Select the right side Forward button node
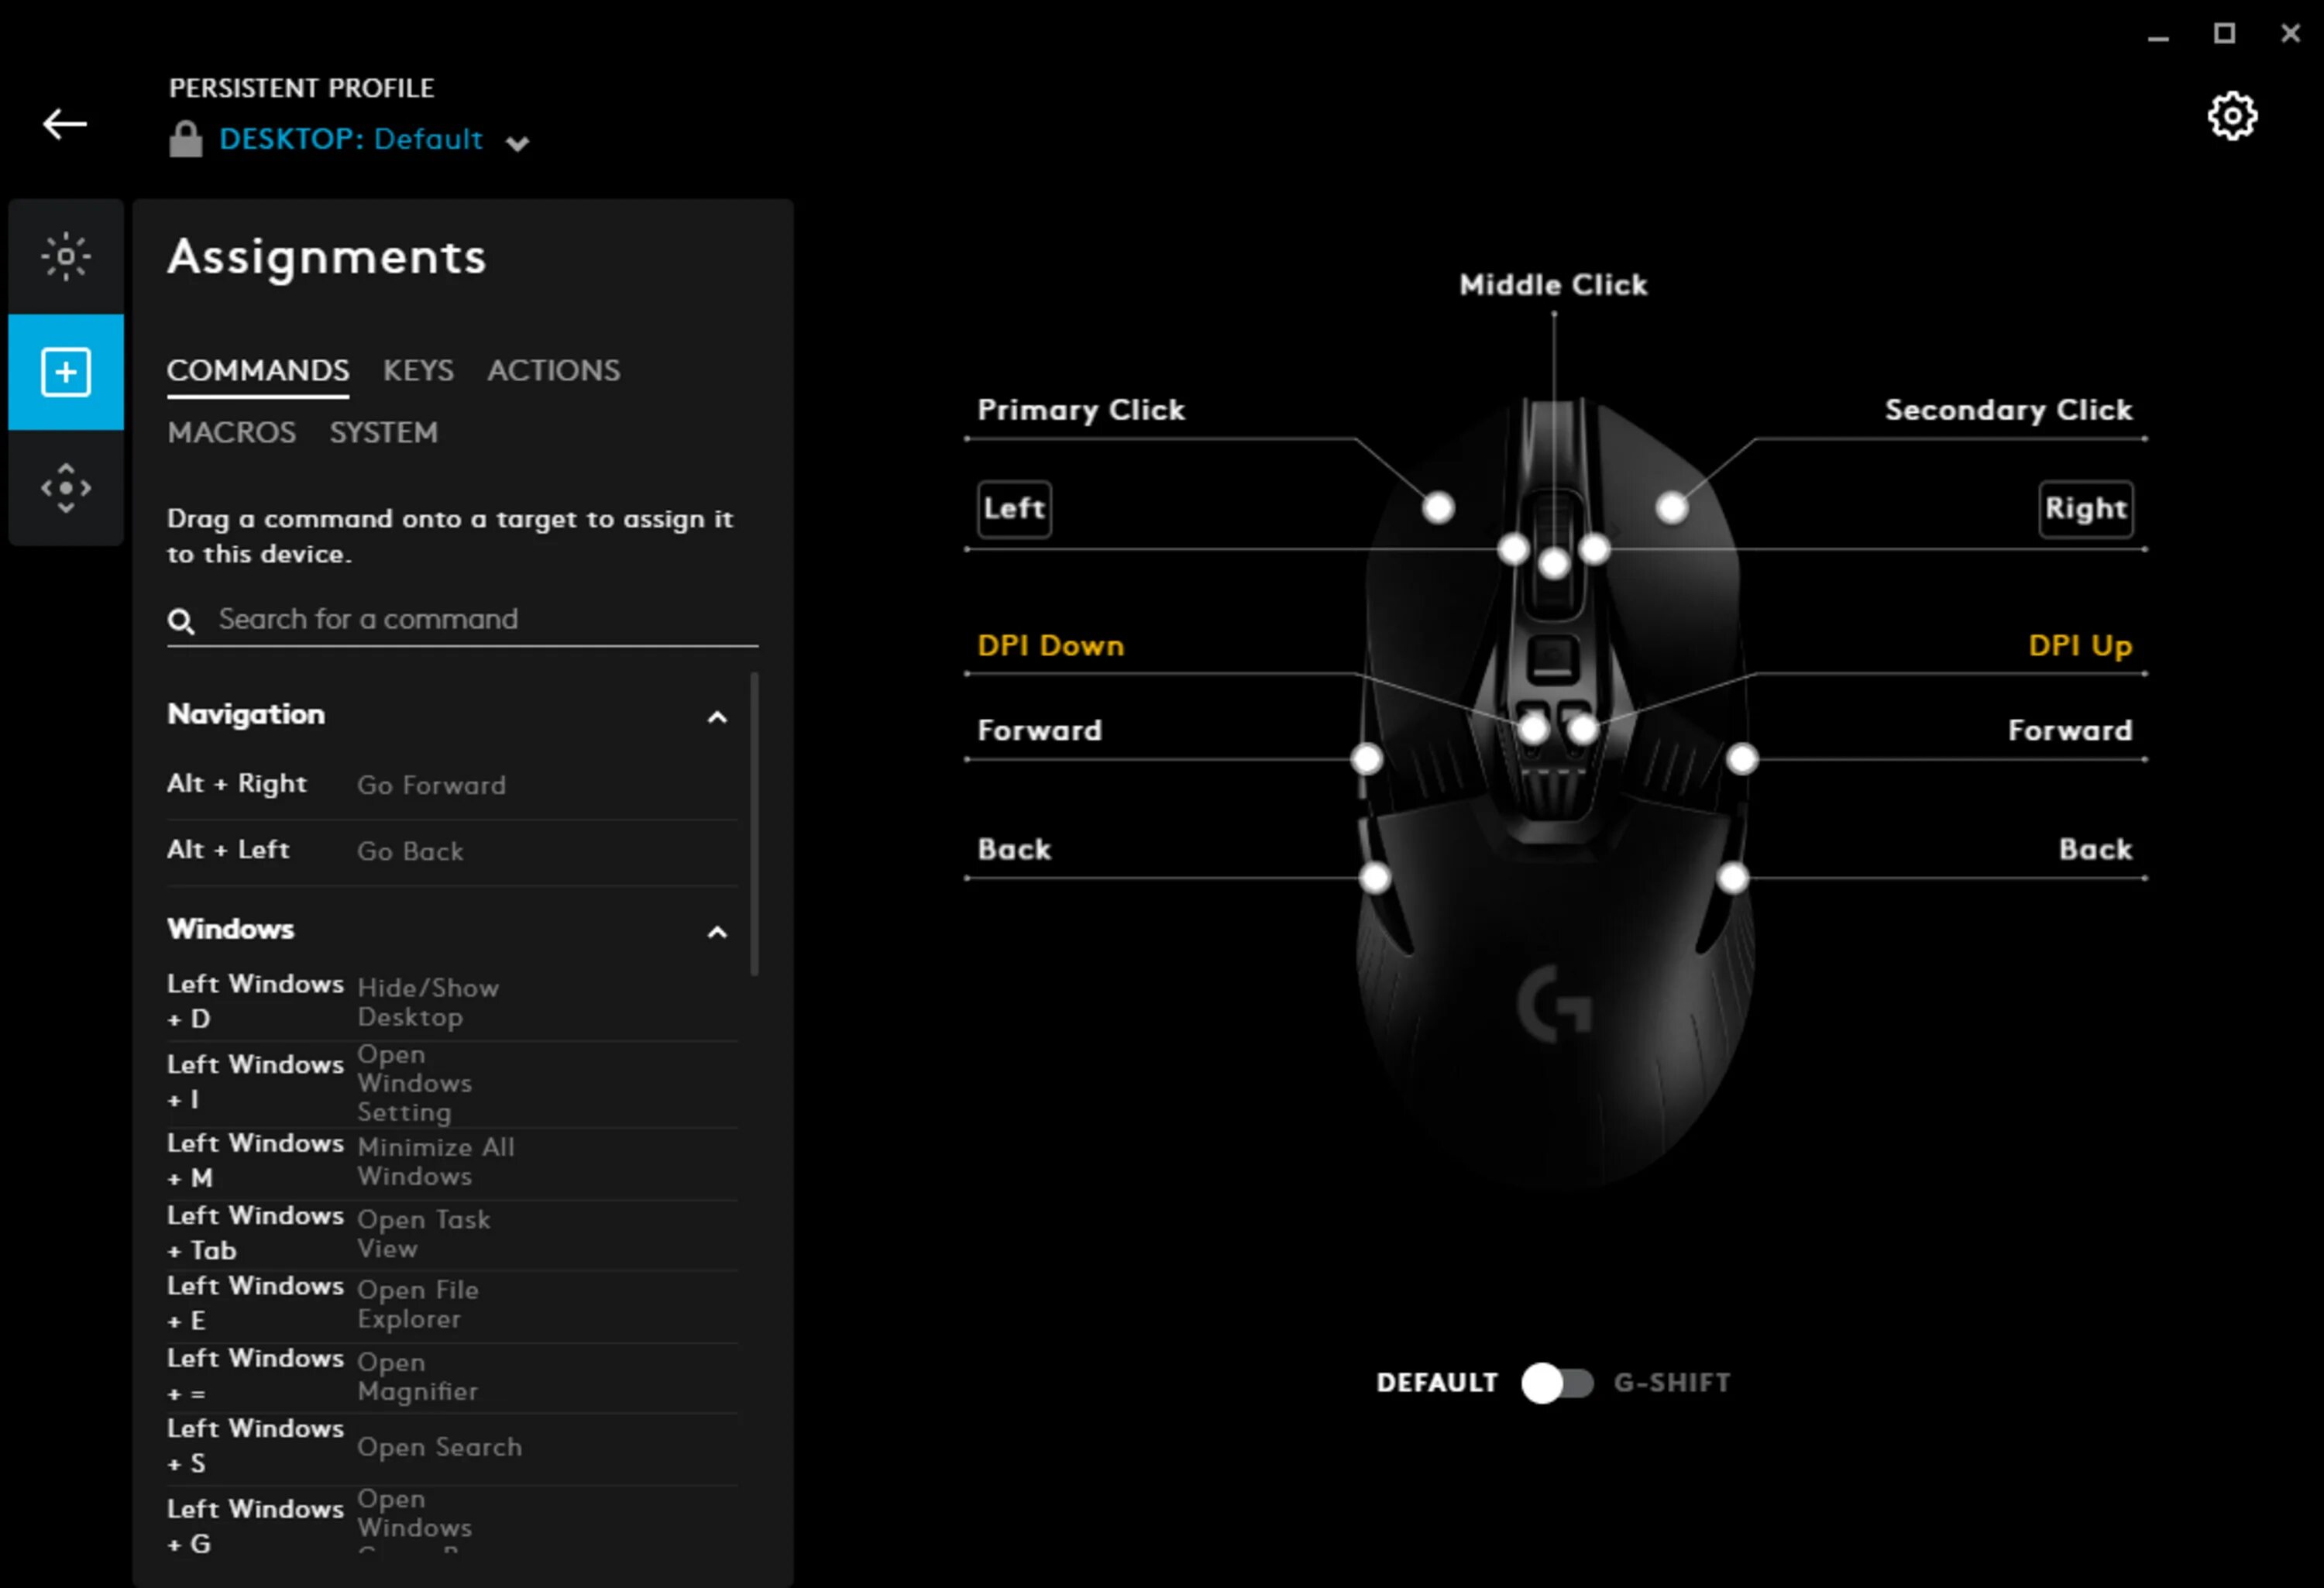 pyautogui.click(x=1743, y=759)
